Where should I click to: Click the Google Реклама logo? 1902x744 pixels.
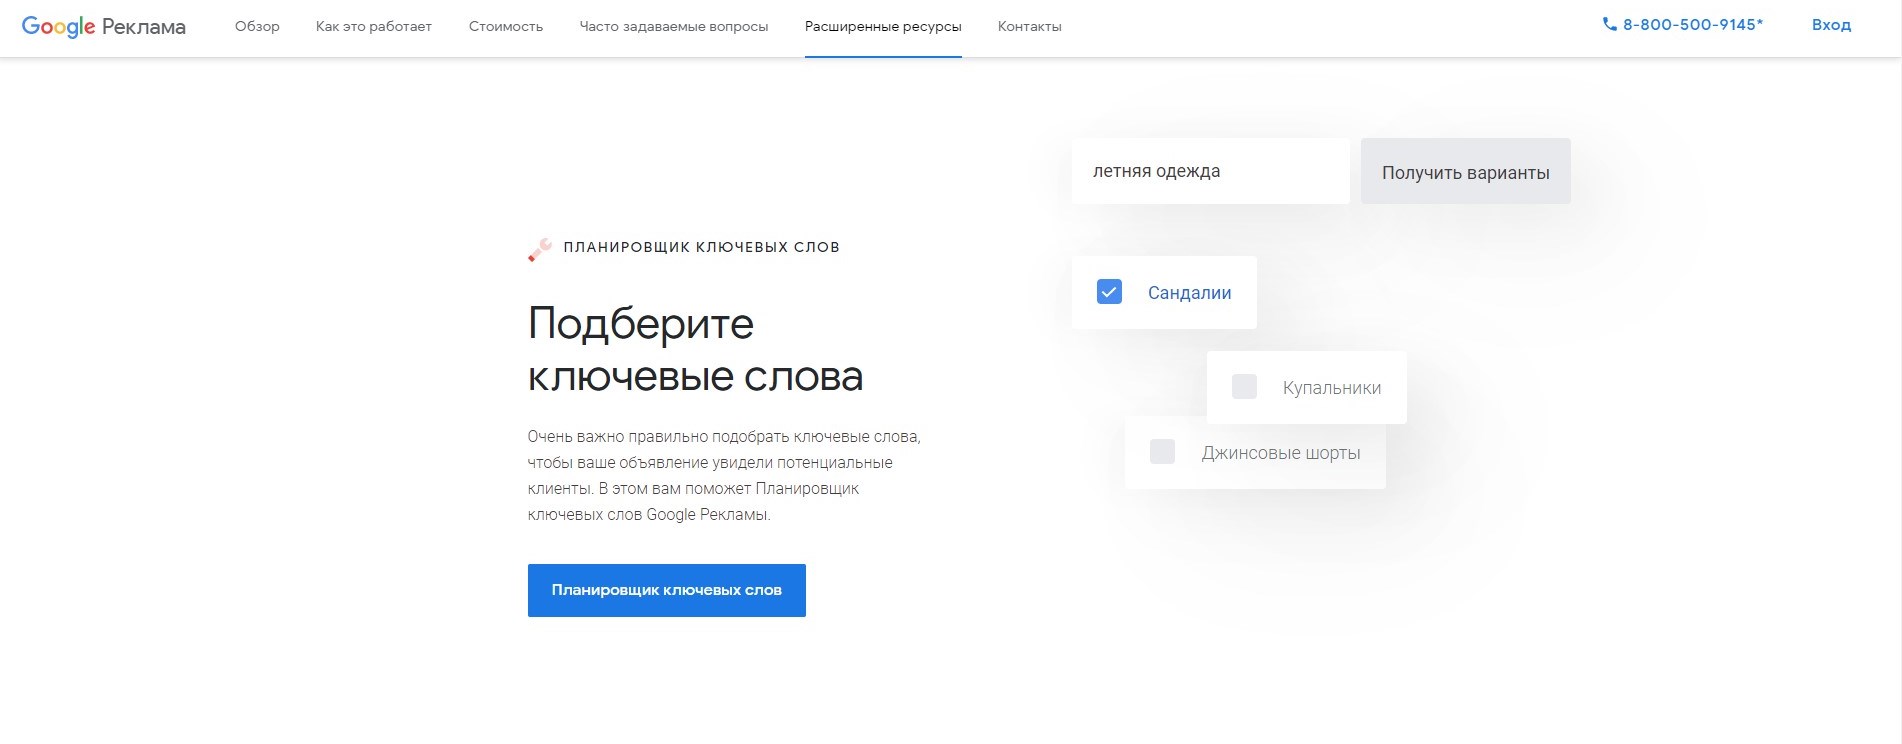(x=104, y=27)
